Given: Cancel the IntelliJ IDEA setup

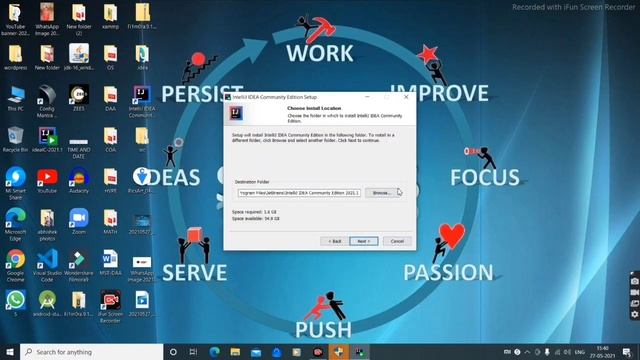Looking at the screenshot, I should [397, 241].
